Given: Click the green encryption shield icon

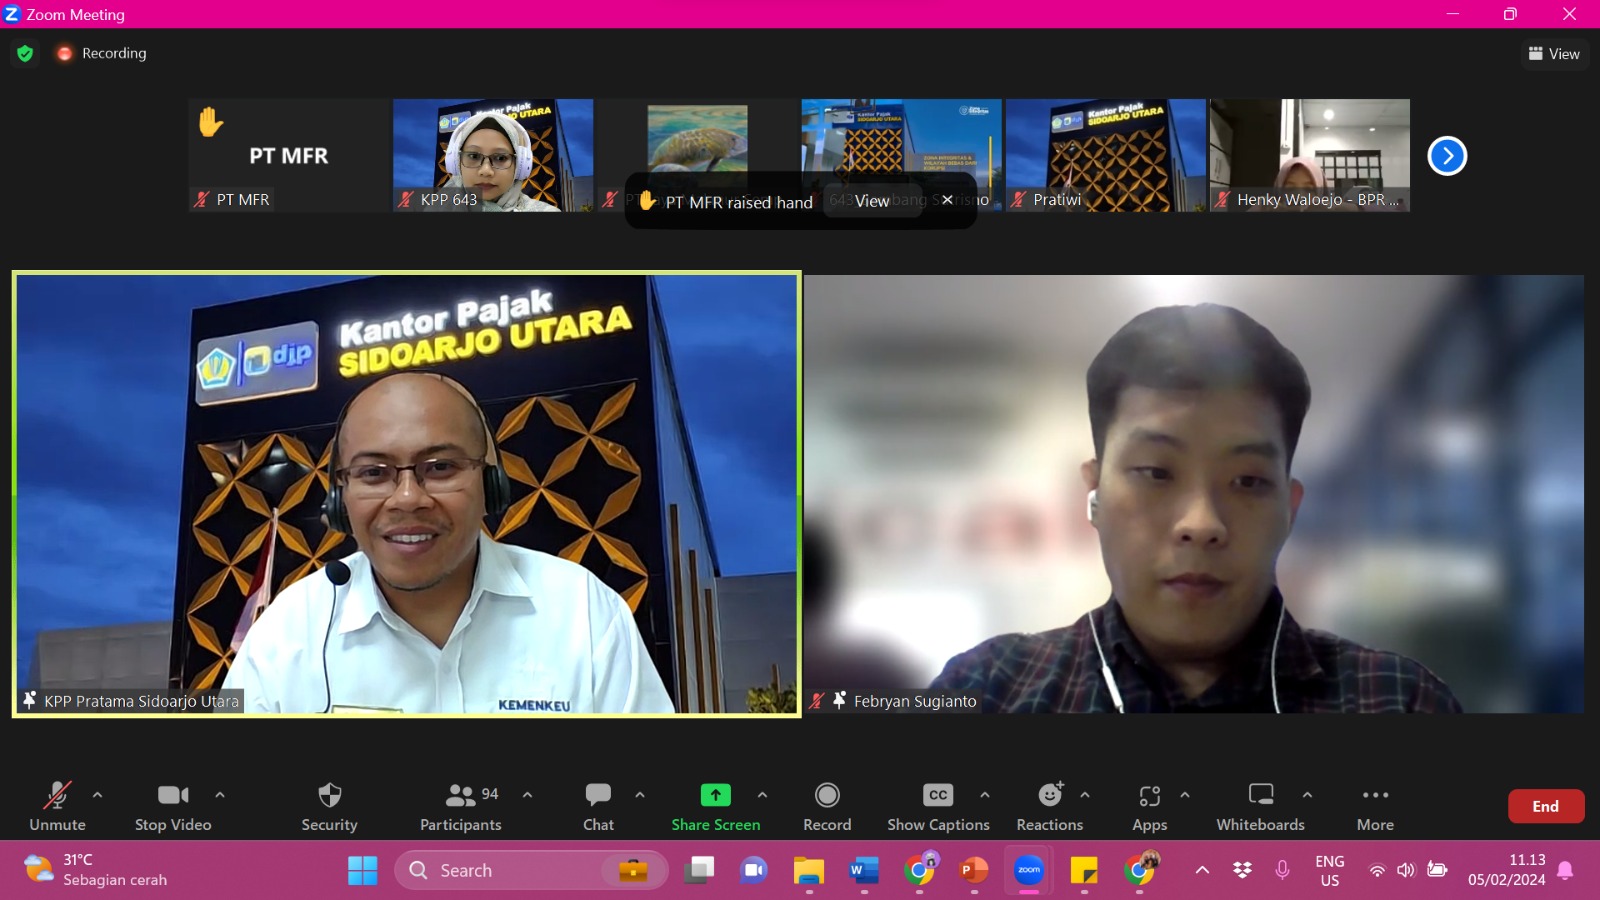Looking at the screenshot, I should [x=25, y=53].
